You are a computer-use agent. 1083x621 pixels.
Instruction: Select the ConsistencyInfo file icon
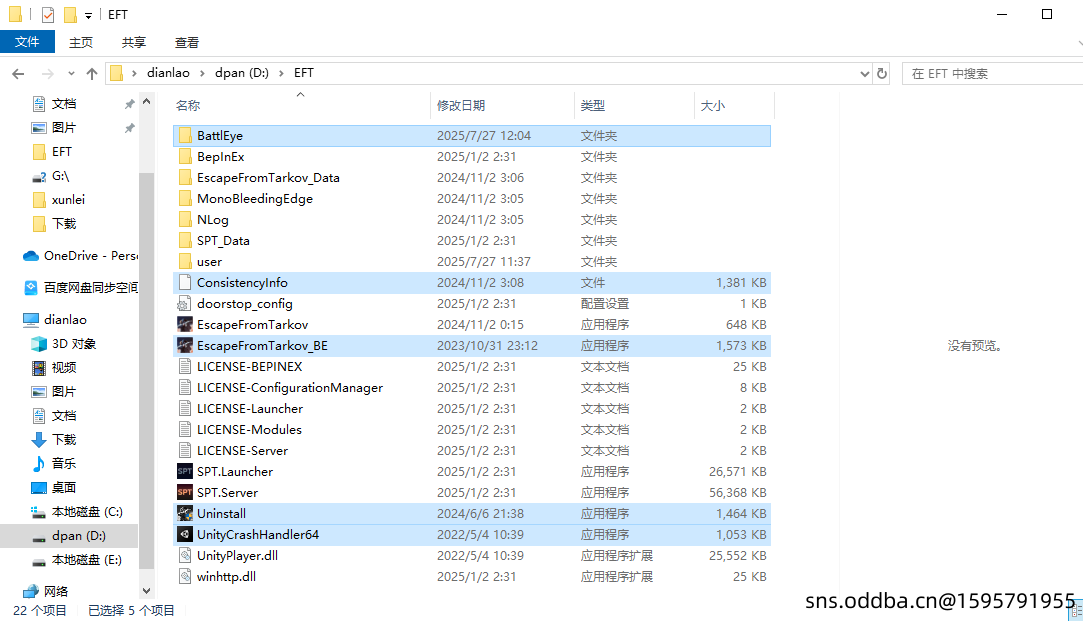[x=184, y=283]
